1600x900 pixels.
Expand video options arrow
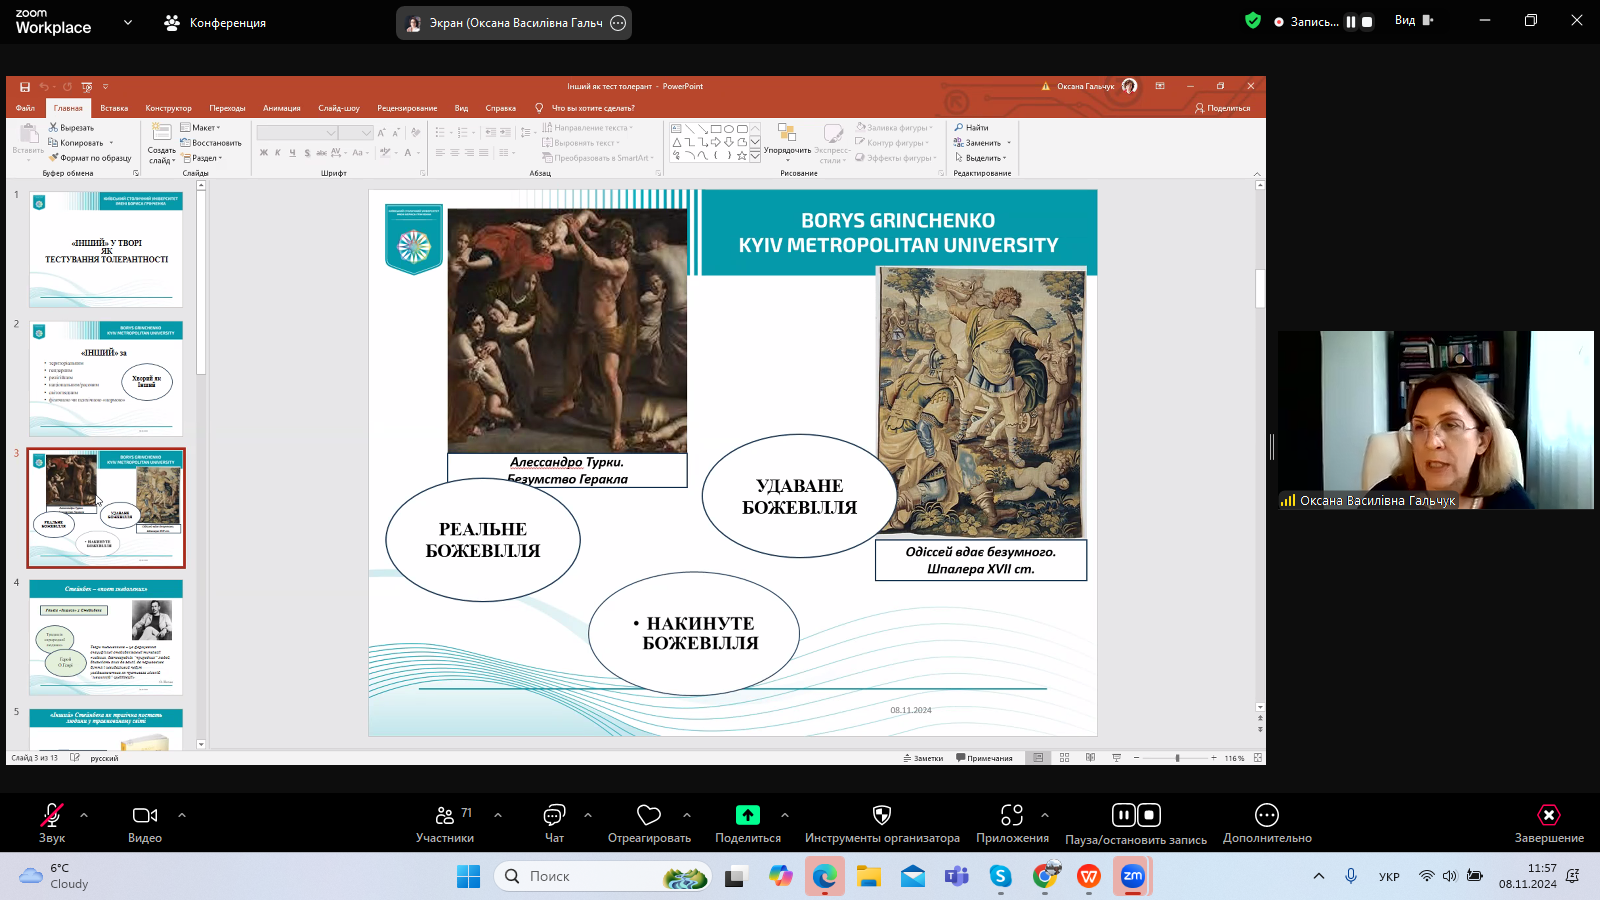(182, 815)
